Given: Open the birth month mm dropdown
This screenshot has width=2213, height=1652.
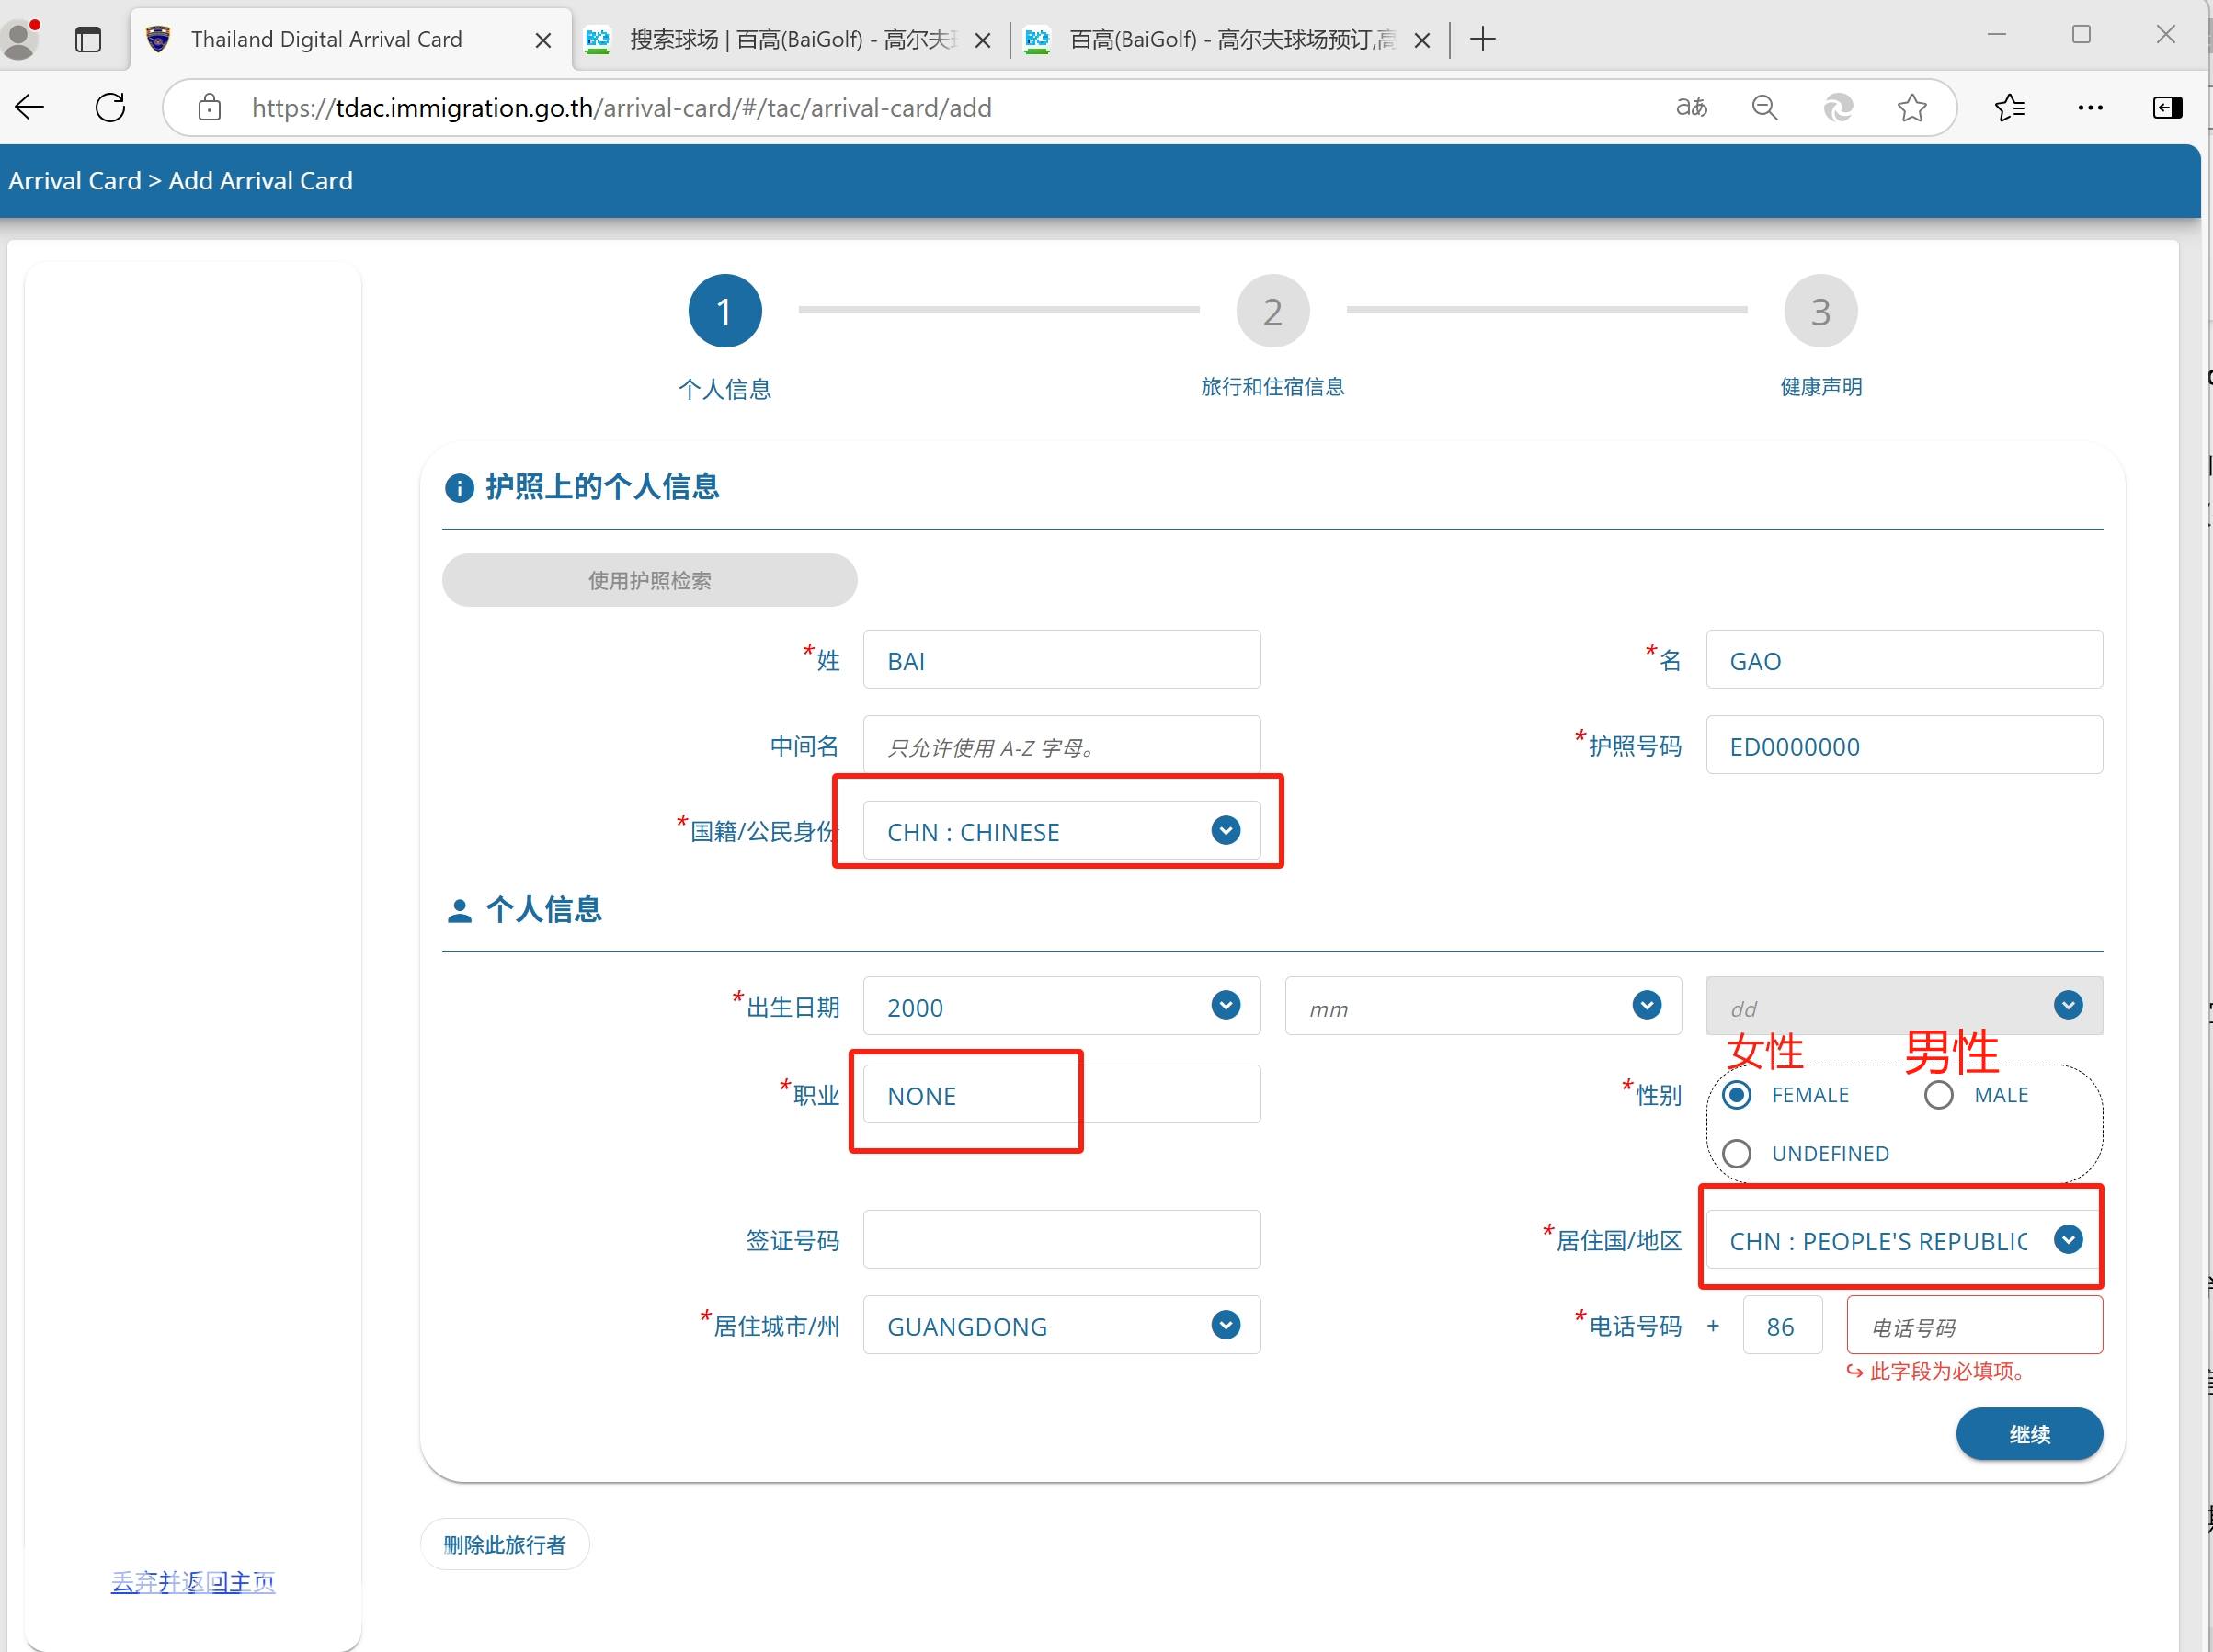Looking at the screenshot, I should click(x=1646, y=1005).
